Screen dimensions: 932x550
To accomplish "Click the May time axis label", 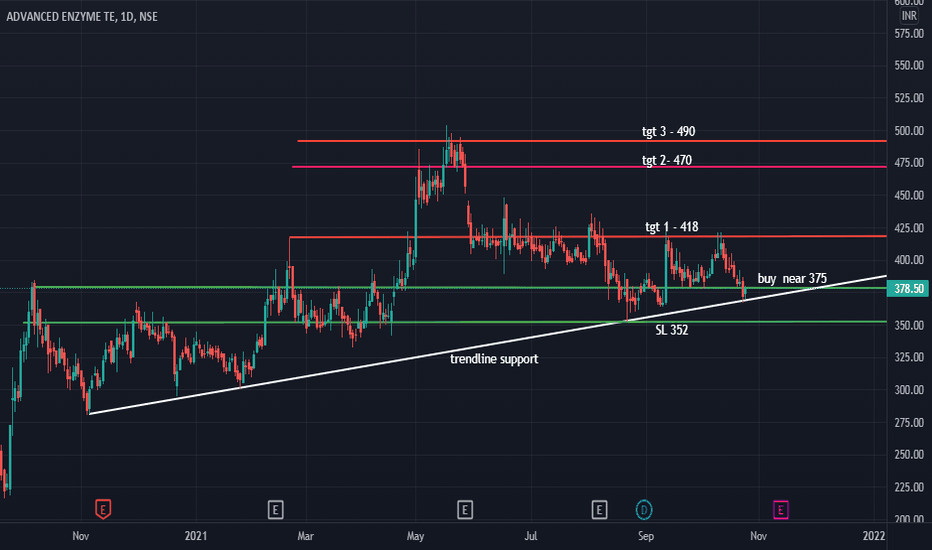I will pyautogui.click(x=415, y=536).
